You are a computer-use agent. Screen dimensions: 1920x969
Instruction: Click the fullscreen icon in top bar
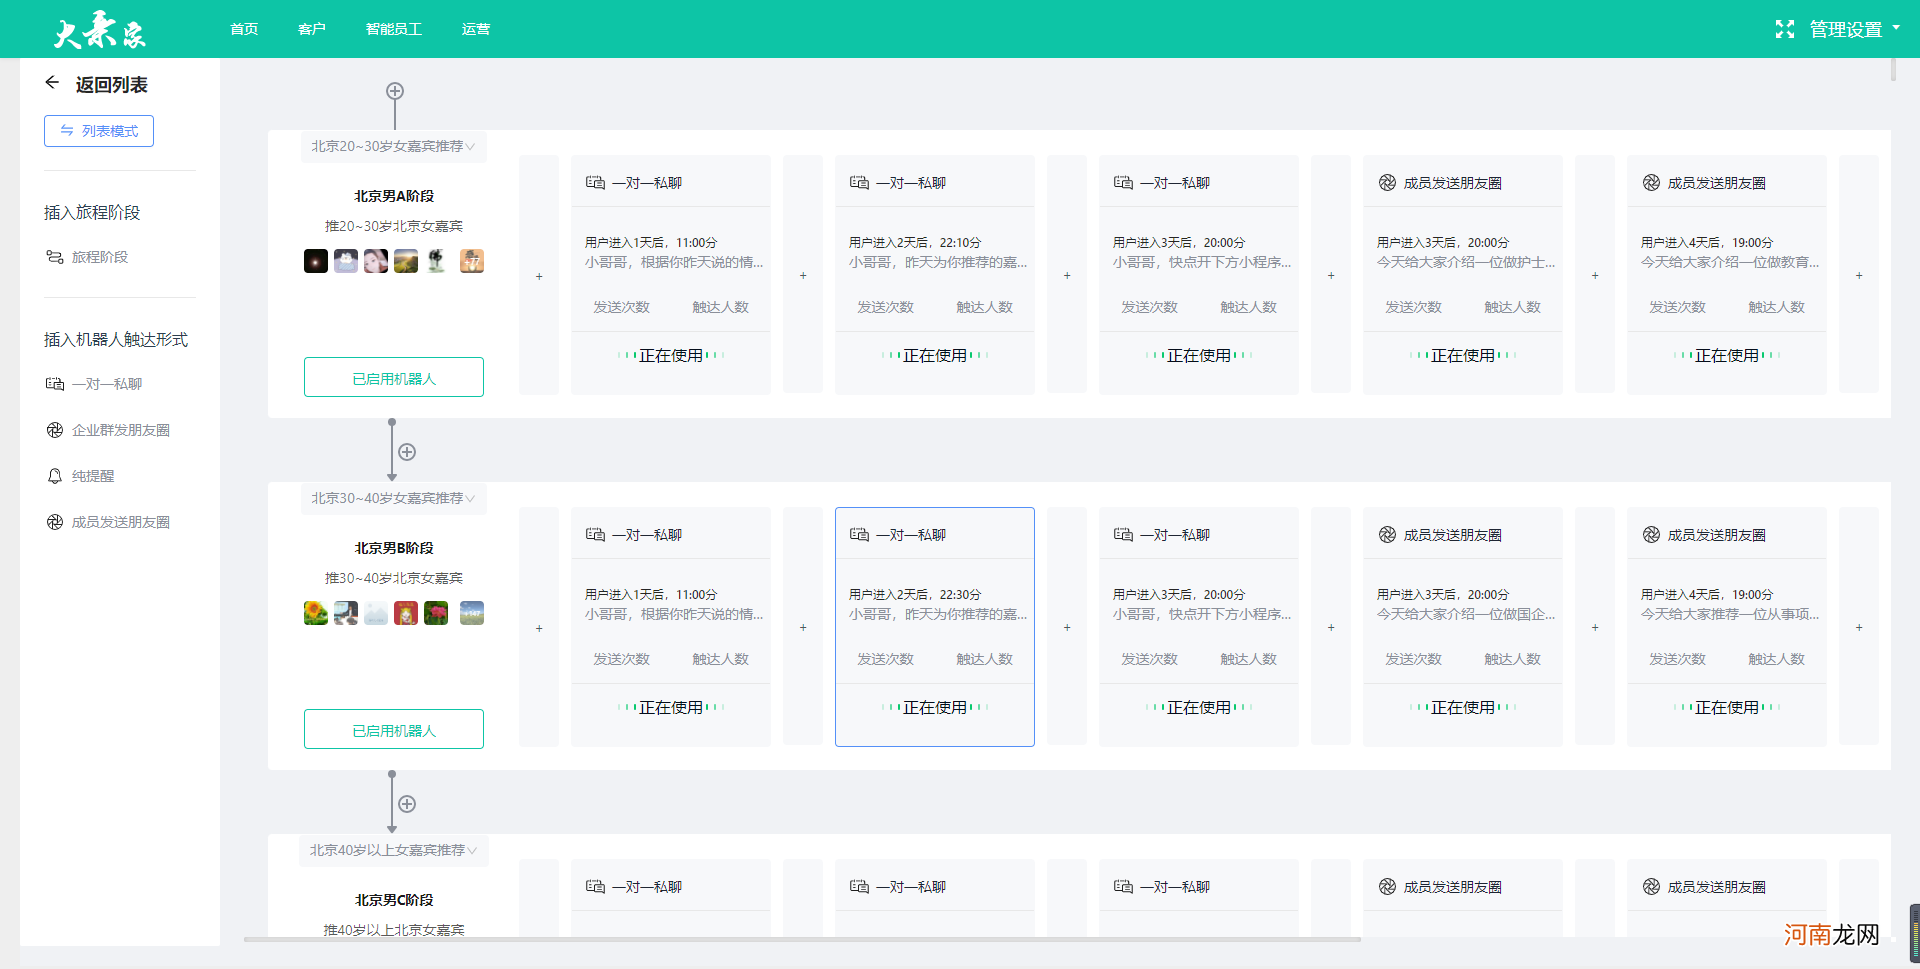tap(1784, 29)
